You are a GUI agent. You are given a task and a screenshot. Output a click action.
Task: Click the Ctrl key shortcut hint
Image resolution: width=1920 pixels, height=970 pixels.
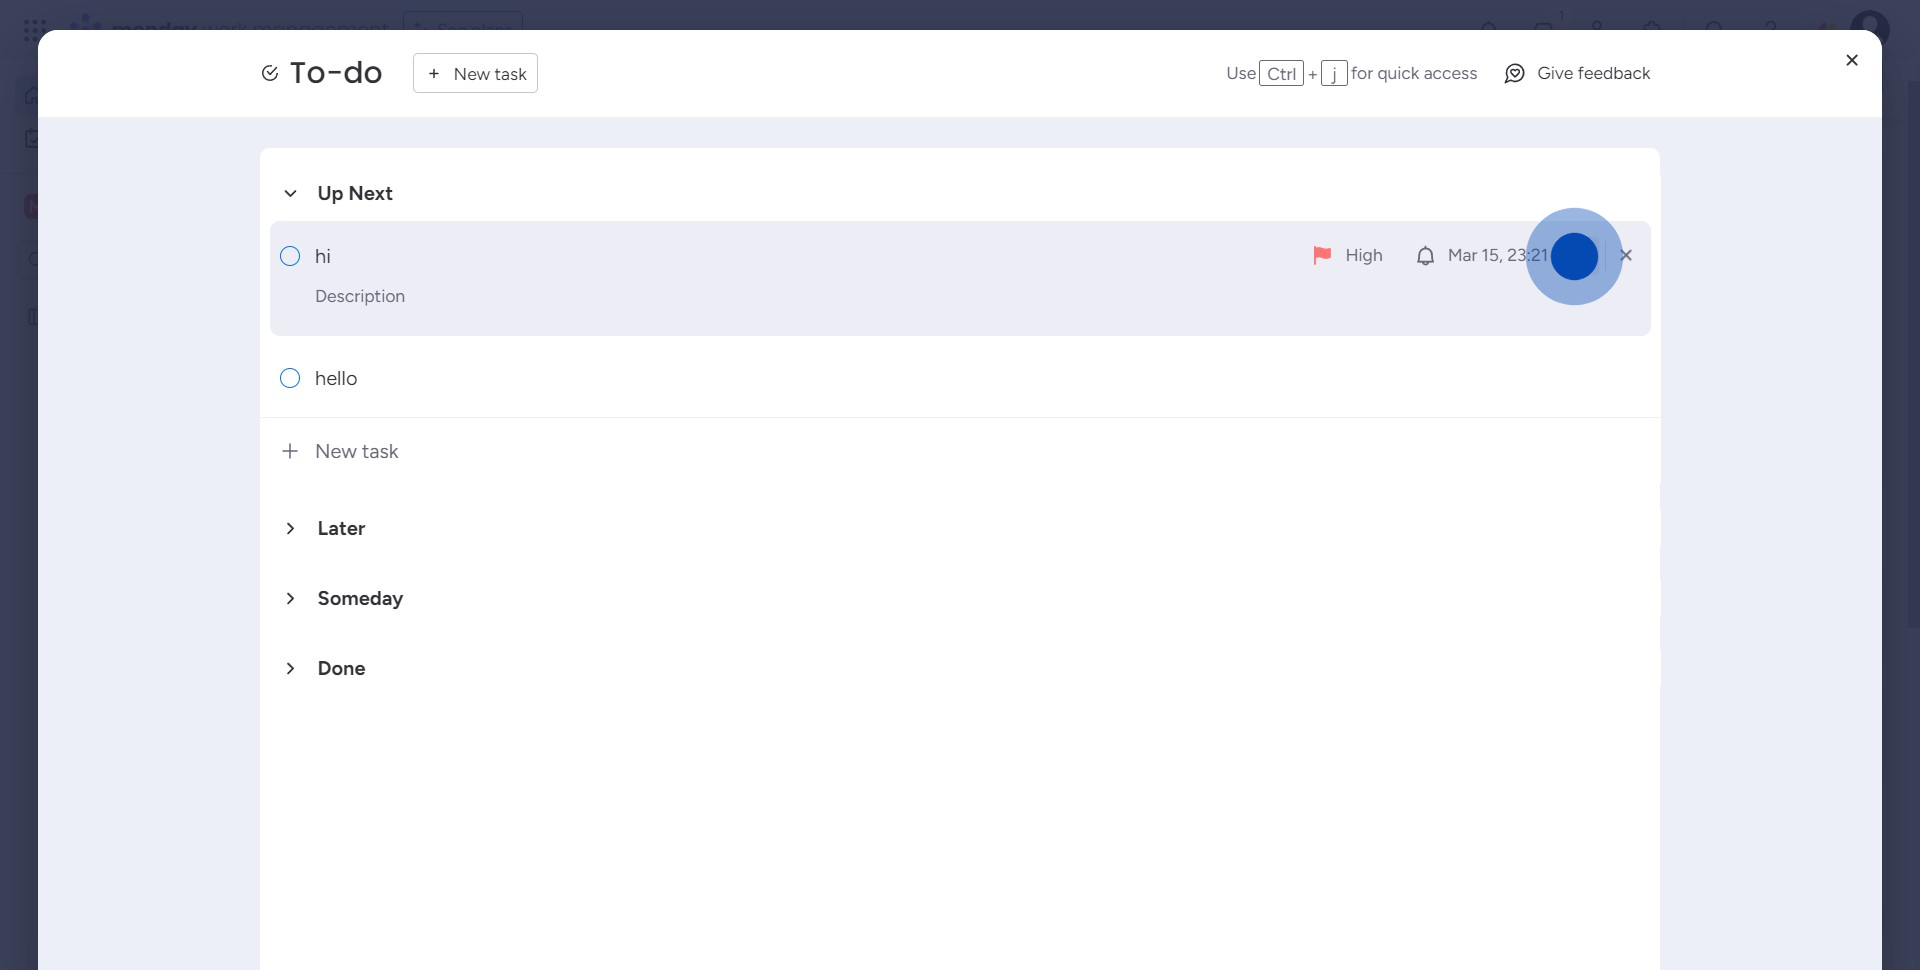pos(1281,74)
